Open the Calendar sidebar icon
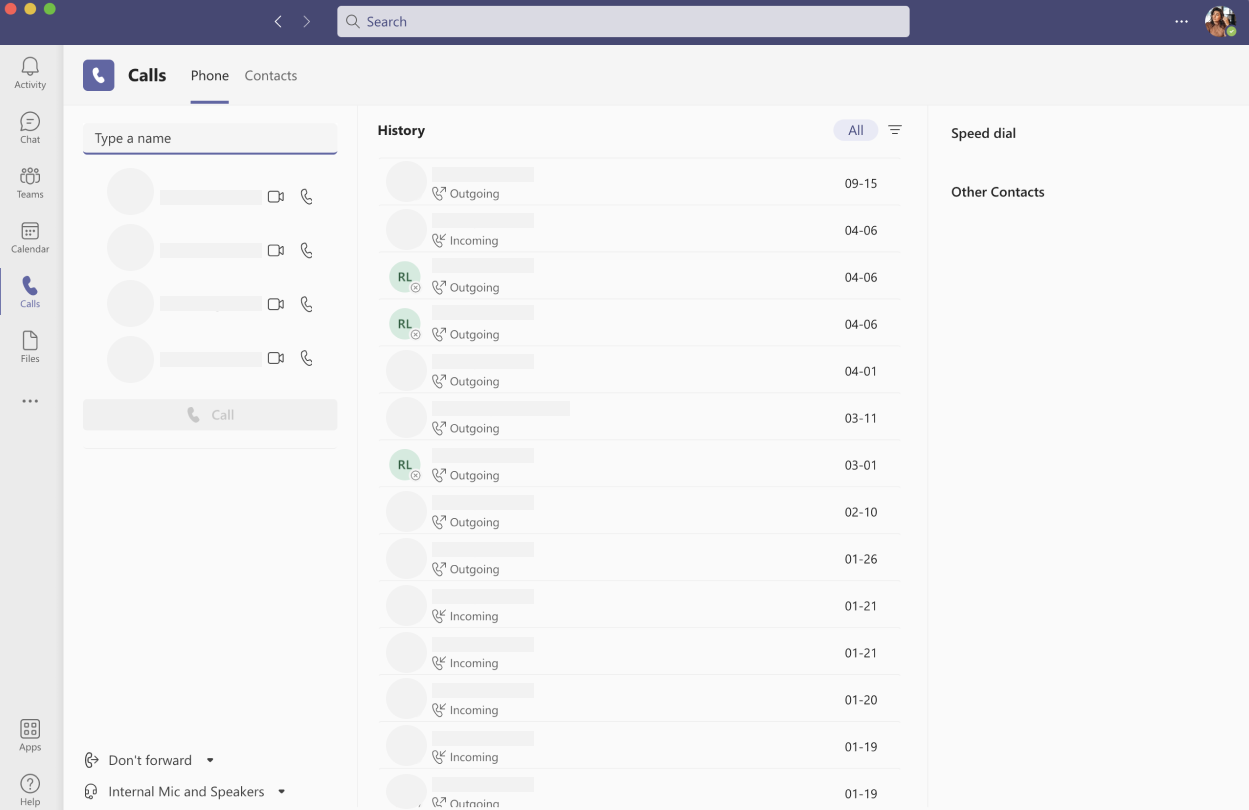The height and width of the screenshot is (810, 1249). point(30,237)
